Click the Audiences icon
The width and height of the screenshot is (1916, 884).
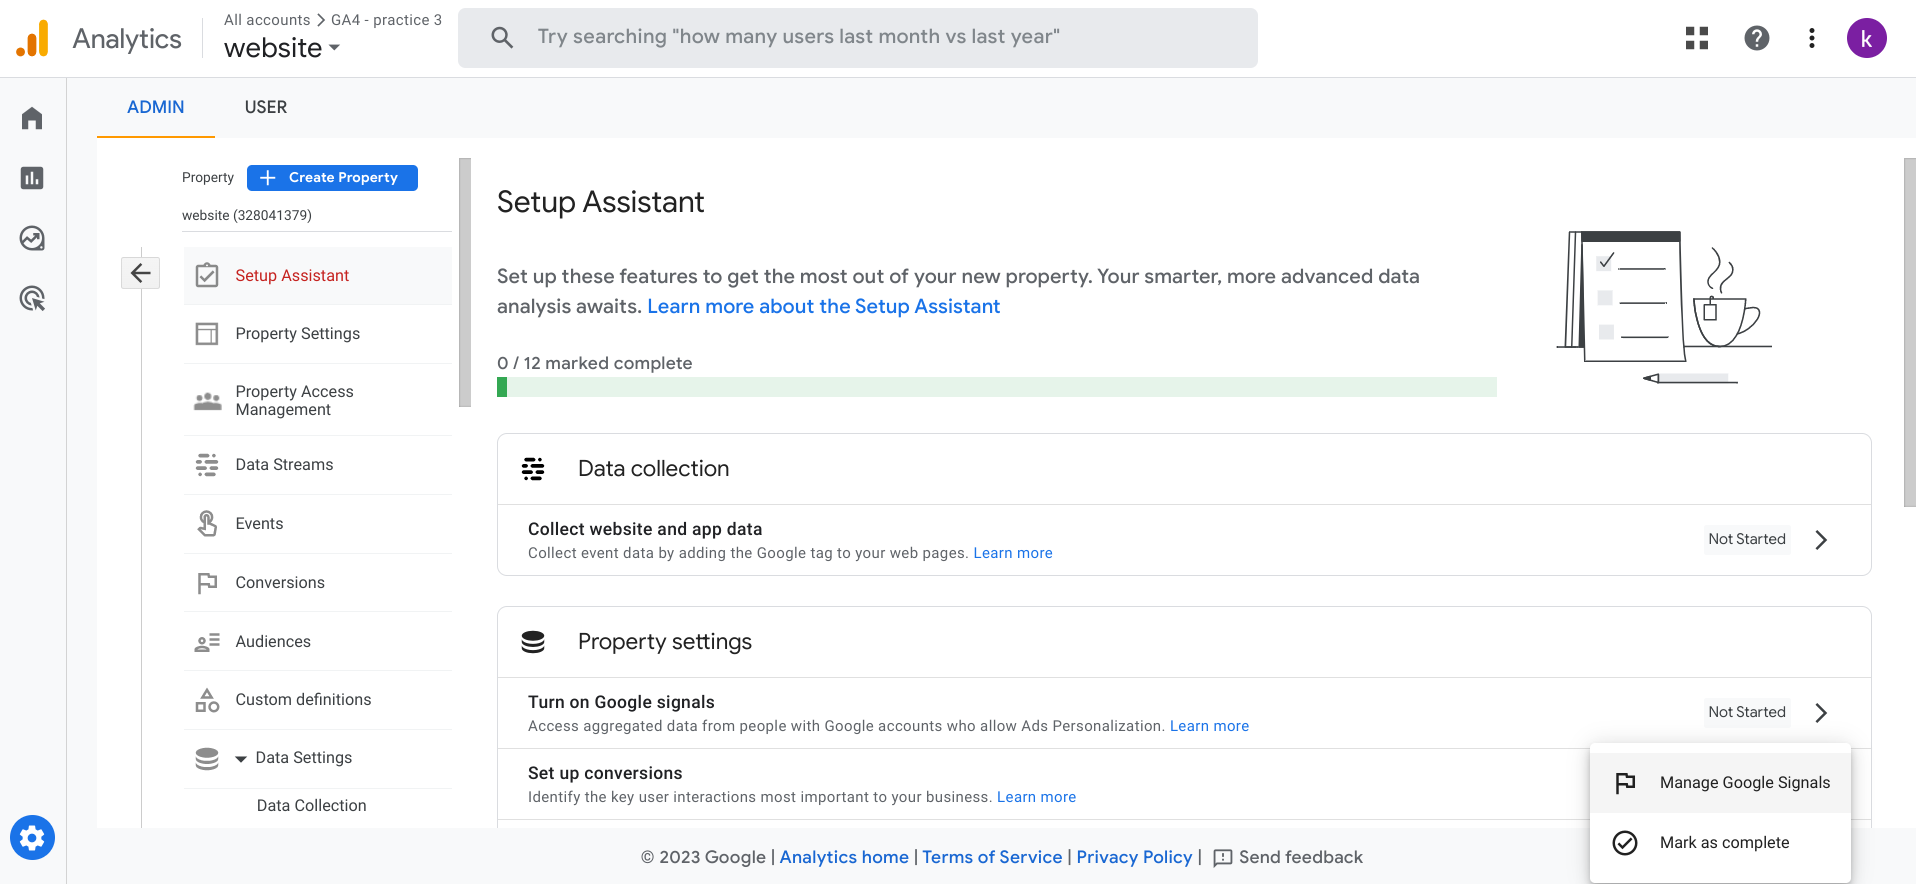pos(207,642)
